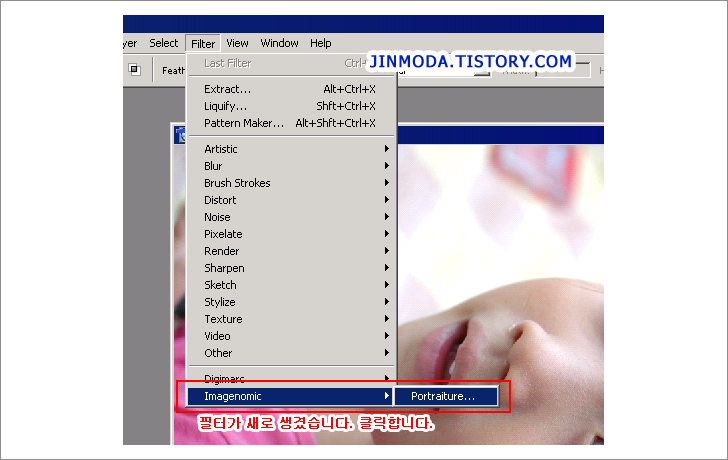Expand the Stylize filter submenu
This screenshot has width=728, height=460.
click(x=291, y=302)
